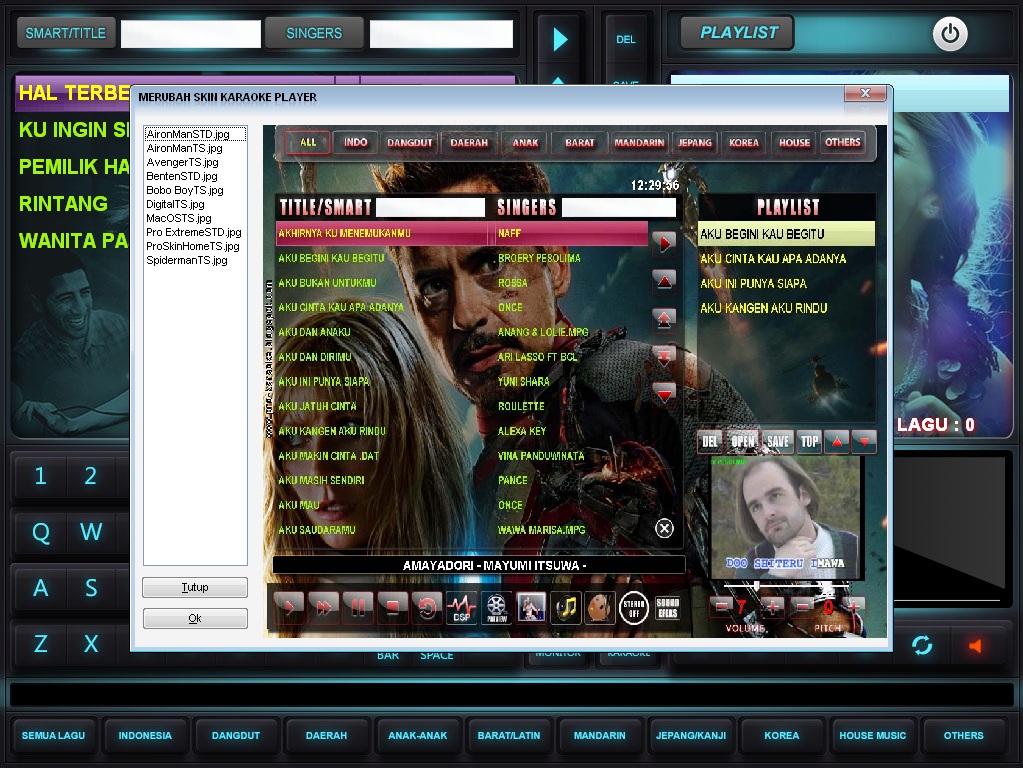Click the singer photo icon in preview toolbar
The image size is (1023, 768).
[x=530, y=607]
